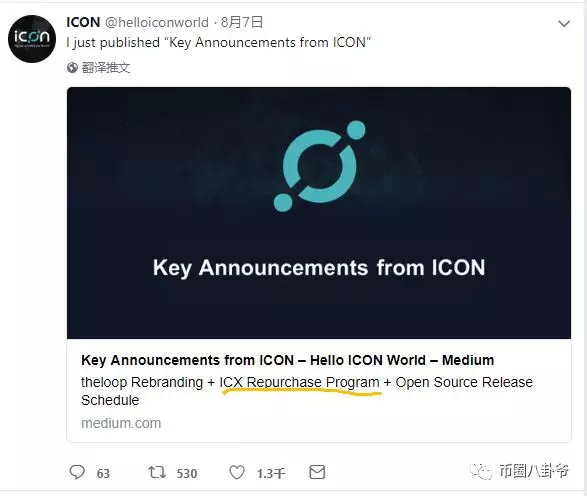The image size is (587, 496).
Task: Click the card title Key Announcements from ICON
Action: [x=287, y=360]
